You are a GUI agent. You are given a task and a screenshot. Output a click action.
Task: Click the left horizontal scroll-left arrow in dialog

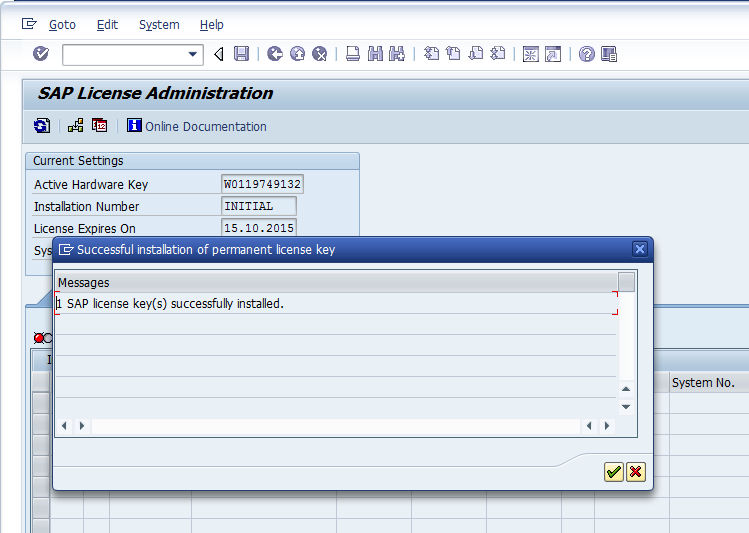click(x=64, y=426)
